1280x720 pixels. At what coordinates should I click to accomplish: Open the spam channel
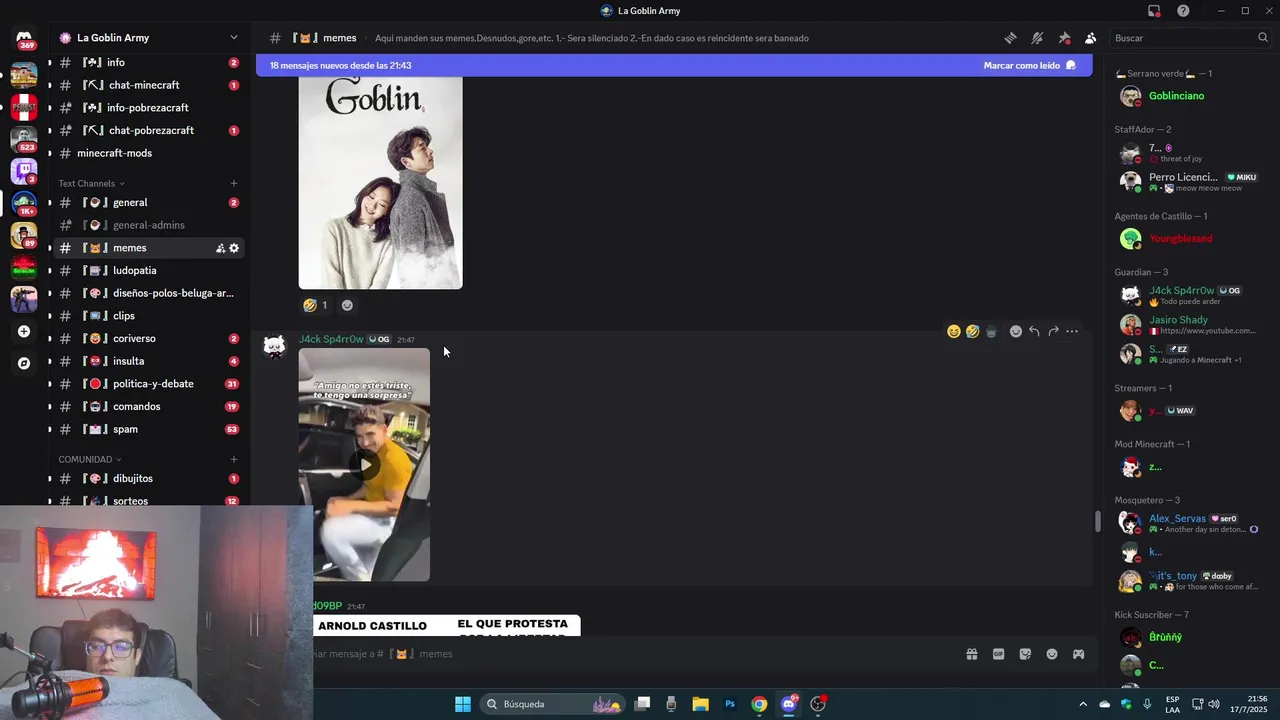pos(149,429)
